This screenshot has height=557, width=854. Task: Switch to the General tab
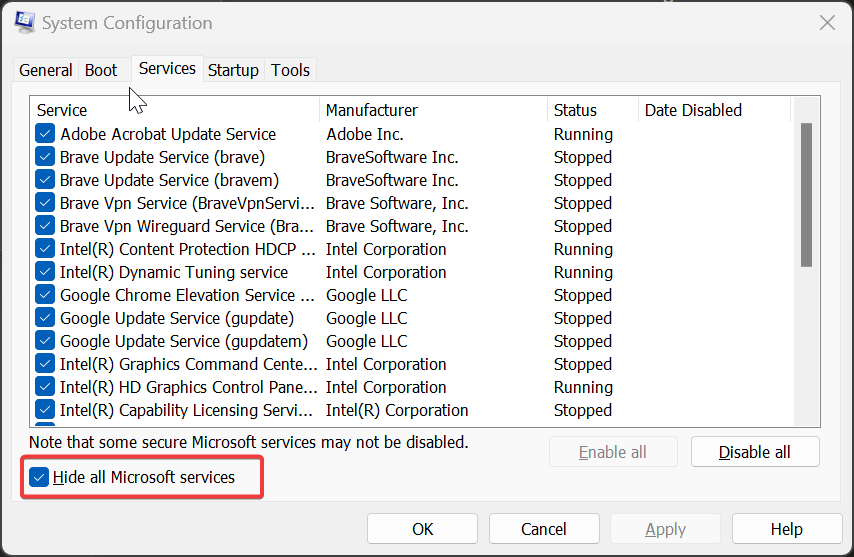tap(46, 70)
